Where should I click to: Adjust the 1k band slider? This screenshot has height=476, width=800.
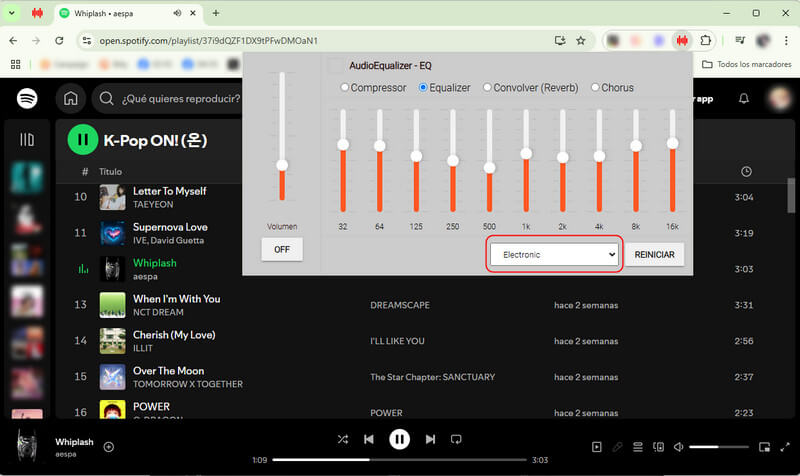[x=526, y=154]
